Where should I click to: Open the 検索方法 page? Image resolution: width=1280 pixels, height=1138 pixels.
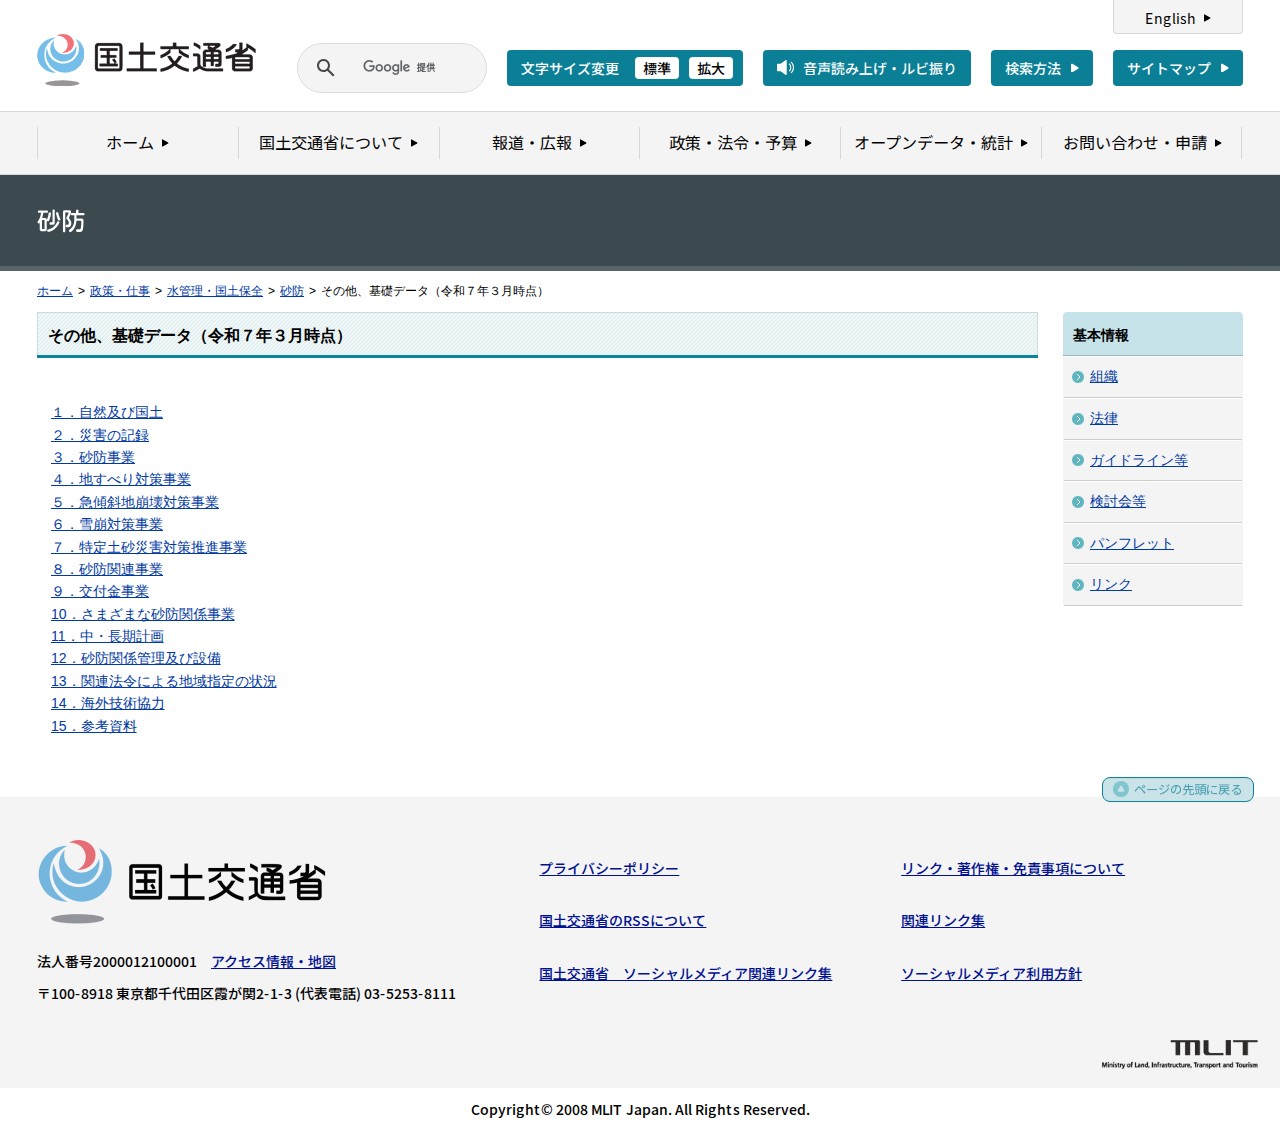[x=1042, y=68]
